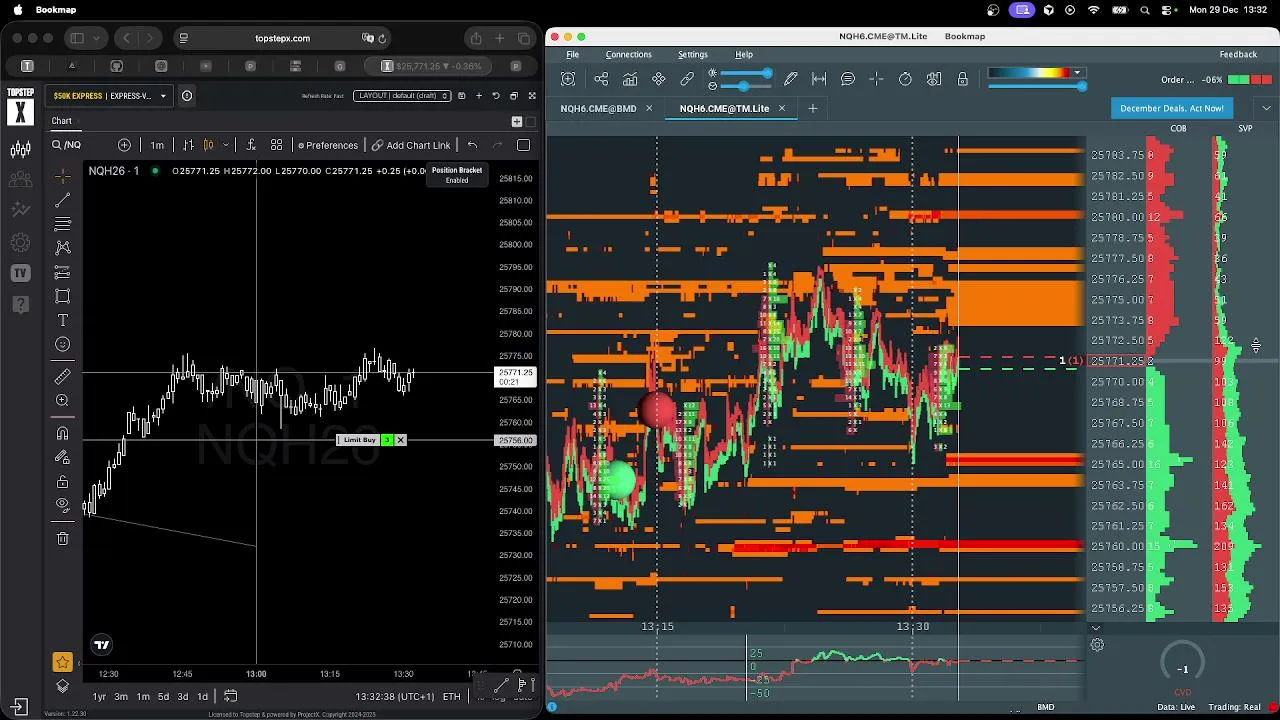Switch to the NQH6.CME@BMD tab

point(598,108)
